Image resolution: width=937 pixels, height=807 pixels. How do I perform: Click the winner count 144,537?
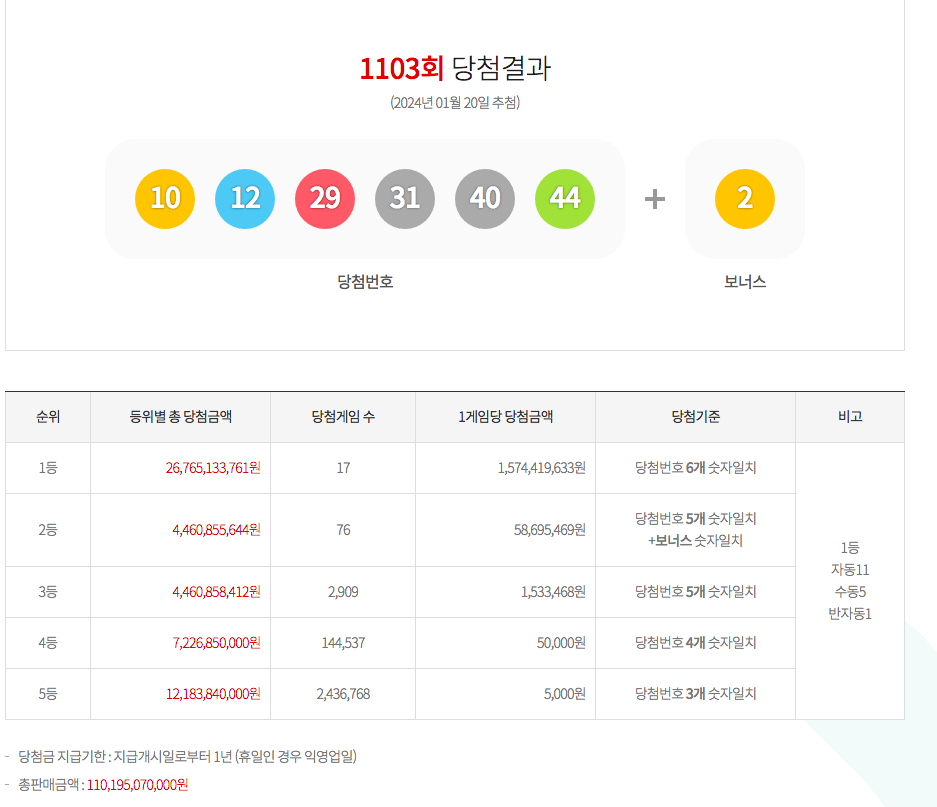[343, 643]
